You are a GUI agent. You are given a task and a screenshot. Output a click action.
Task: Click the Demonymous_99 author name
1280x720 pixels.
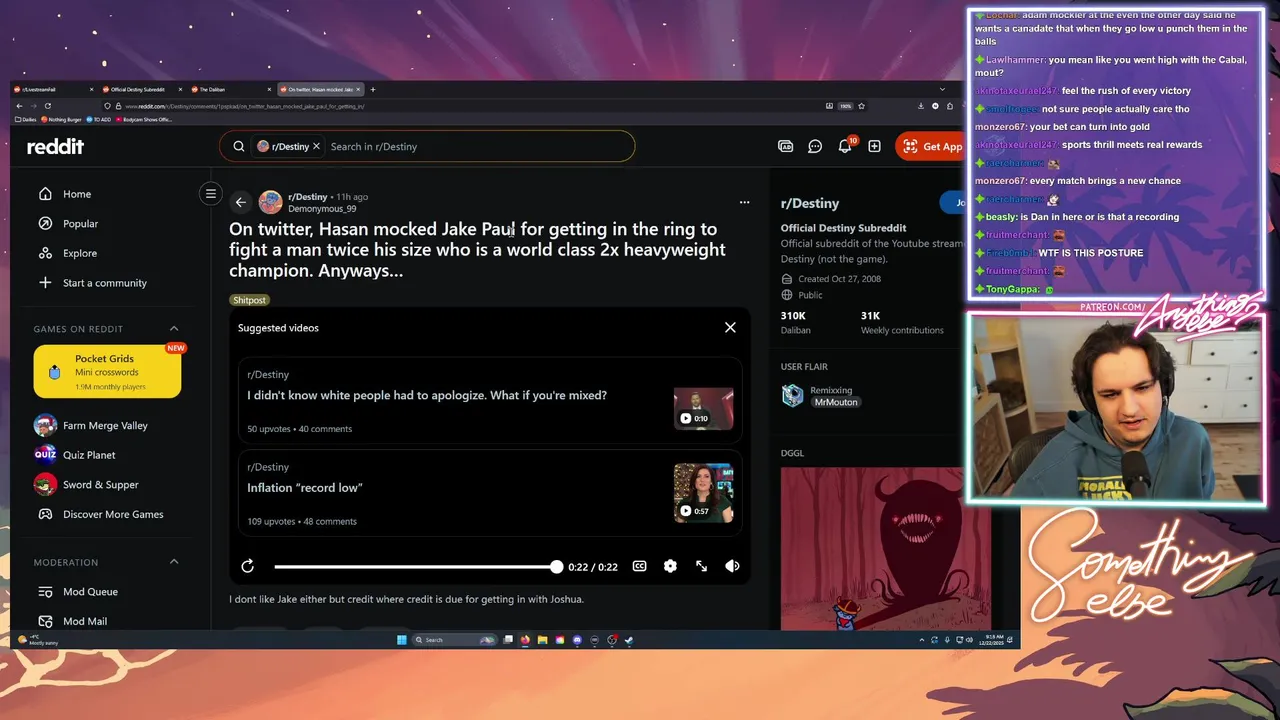pyautogui.click(x=322, y=208)
